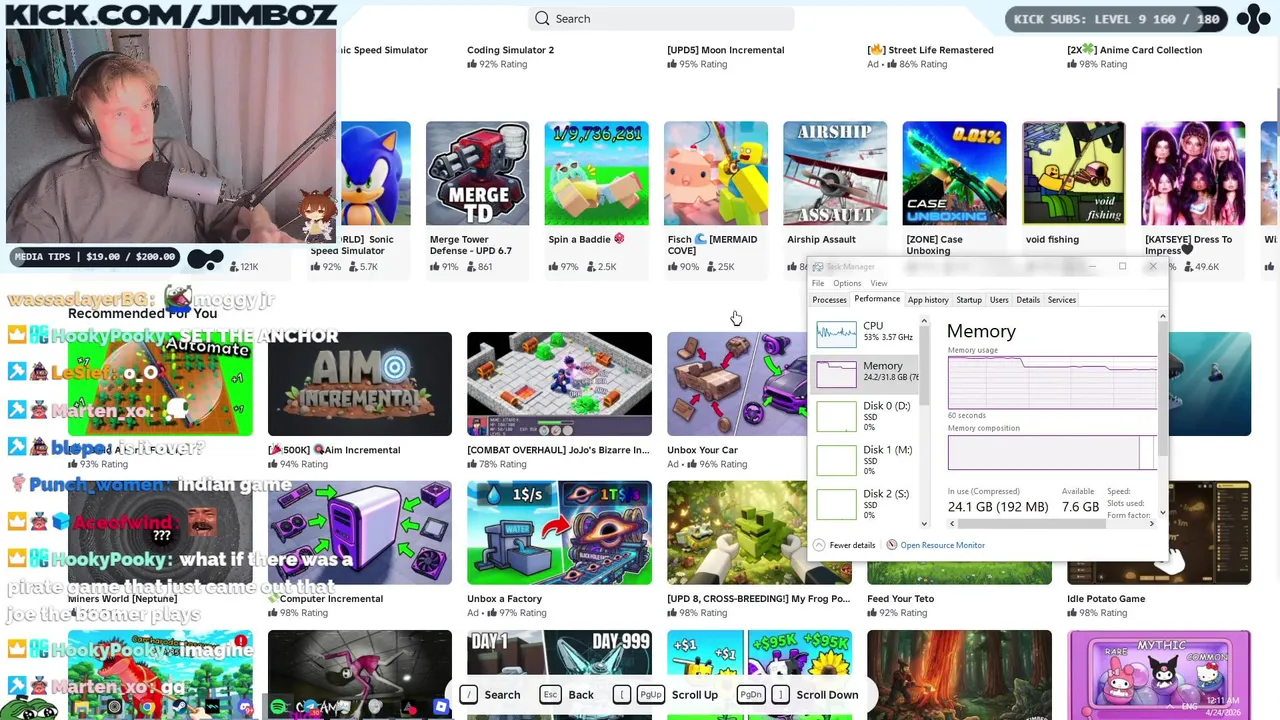This screenshot has width=1280, height=720.
Task: Click the Memory composition bar
Action: coord(1052,452)
